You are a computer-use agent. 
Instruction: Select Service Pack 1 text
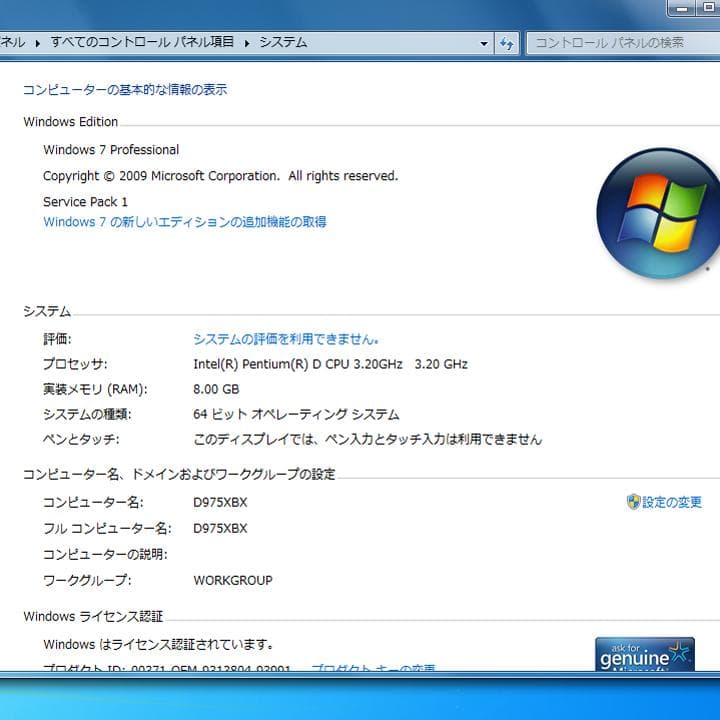pos(85,202)
